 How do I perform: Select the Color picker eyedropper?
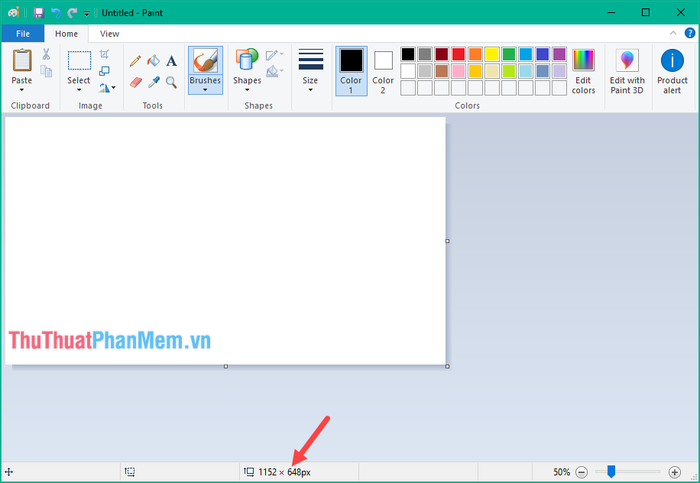[153, 82]
